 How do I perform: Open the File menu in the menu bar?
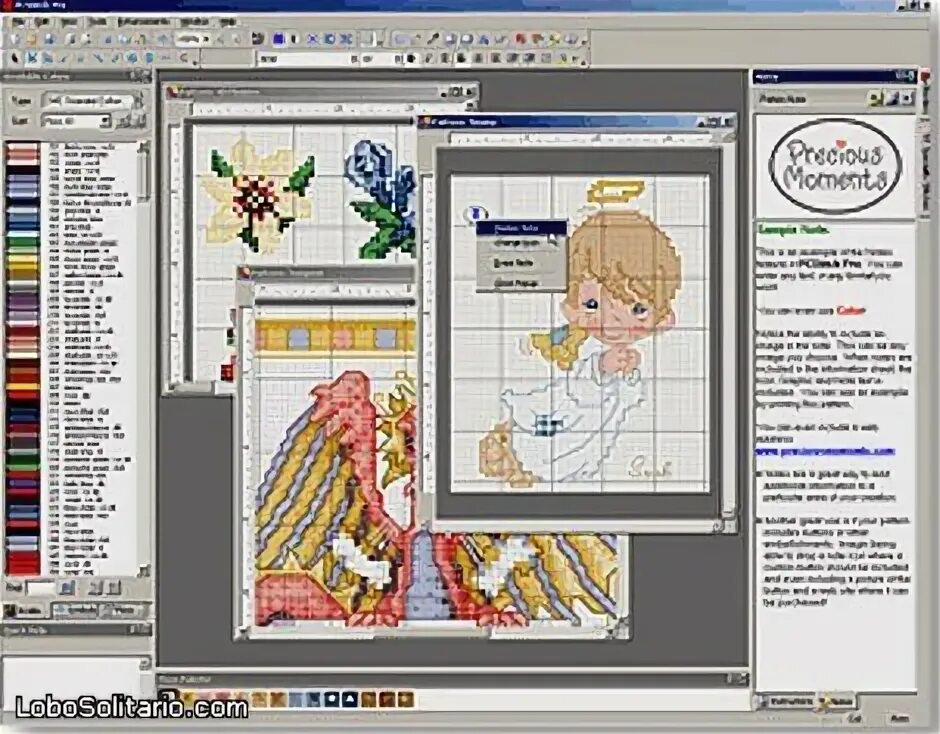pyautogui.click(x=19, y=23)
